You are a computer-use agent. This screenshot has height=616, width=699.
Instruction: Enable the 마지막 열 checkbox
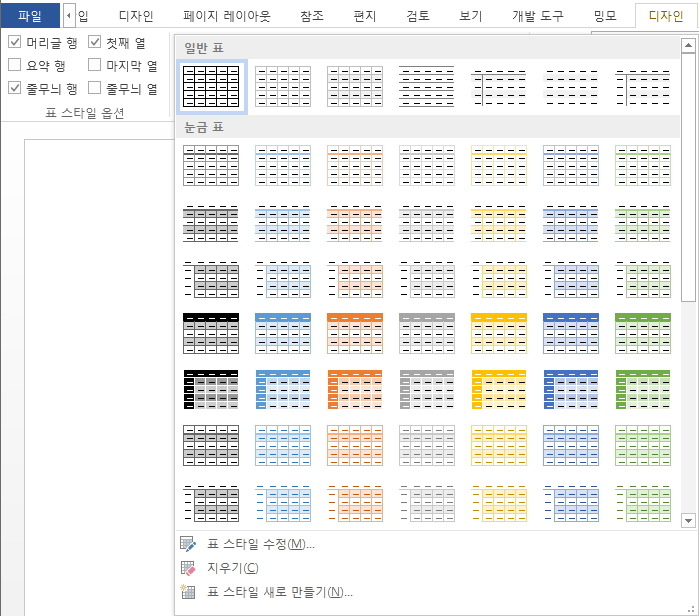(95, 65)
